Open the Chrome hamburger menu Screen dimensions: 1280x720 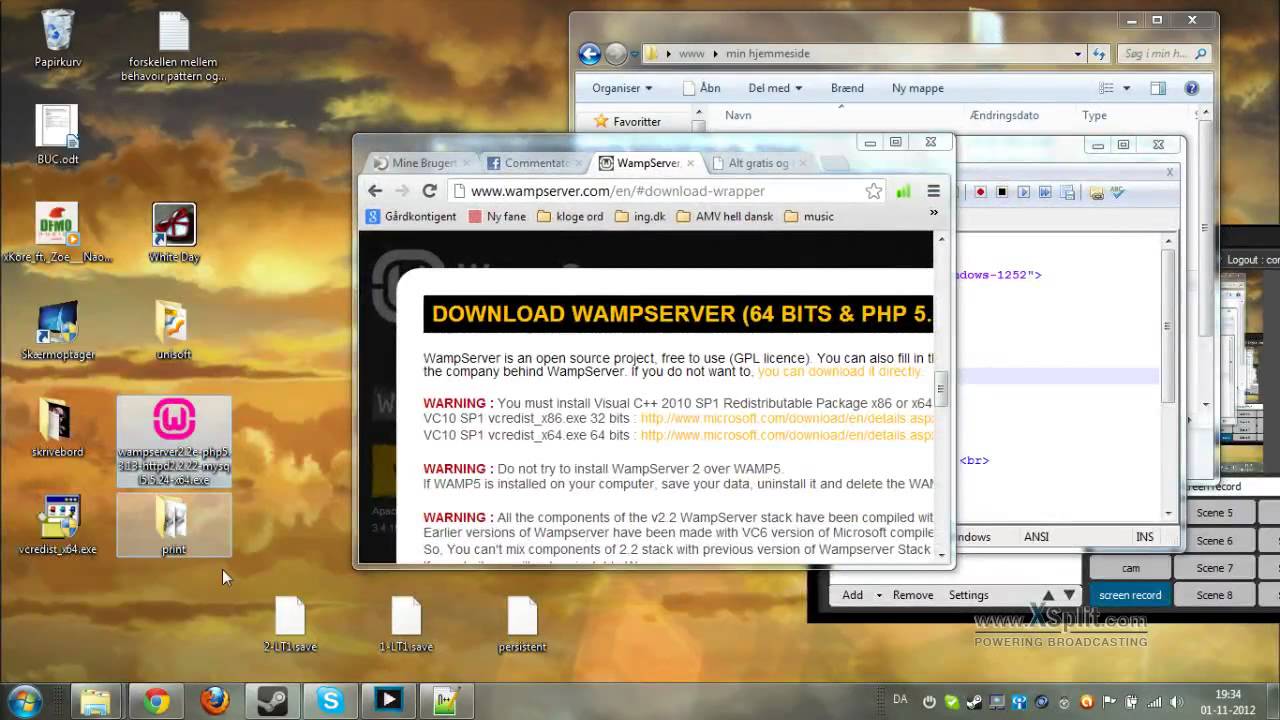[x=933, y=191]
